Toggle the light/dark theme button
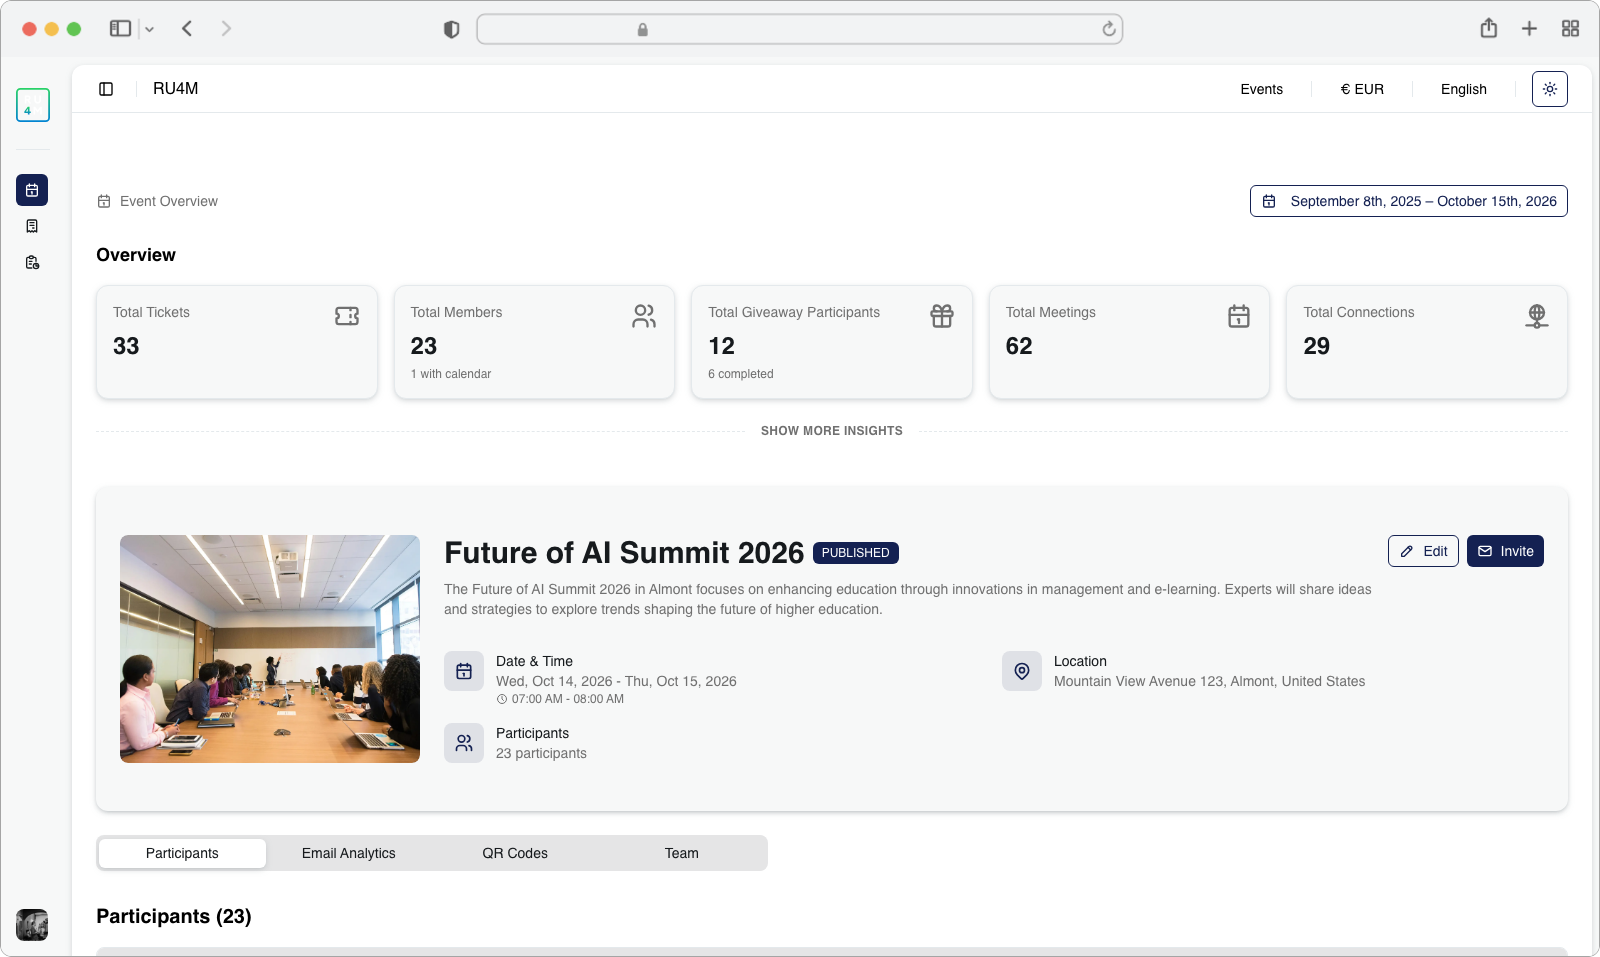This screenshot has width=1600, height=957. [1549, 89]
